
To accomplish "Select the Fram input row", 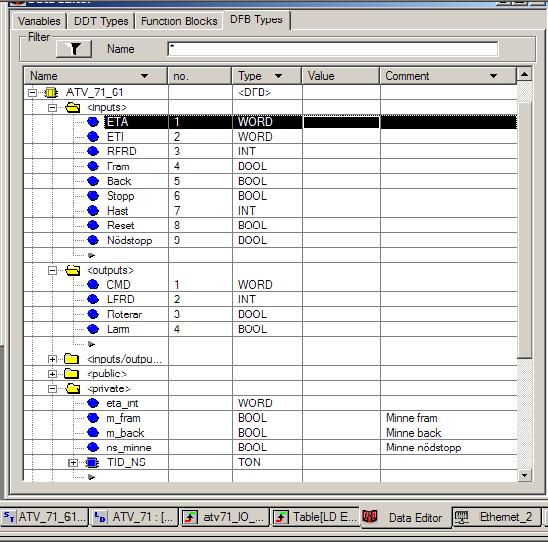I will coord(270,166).
